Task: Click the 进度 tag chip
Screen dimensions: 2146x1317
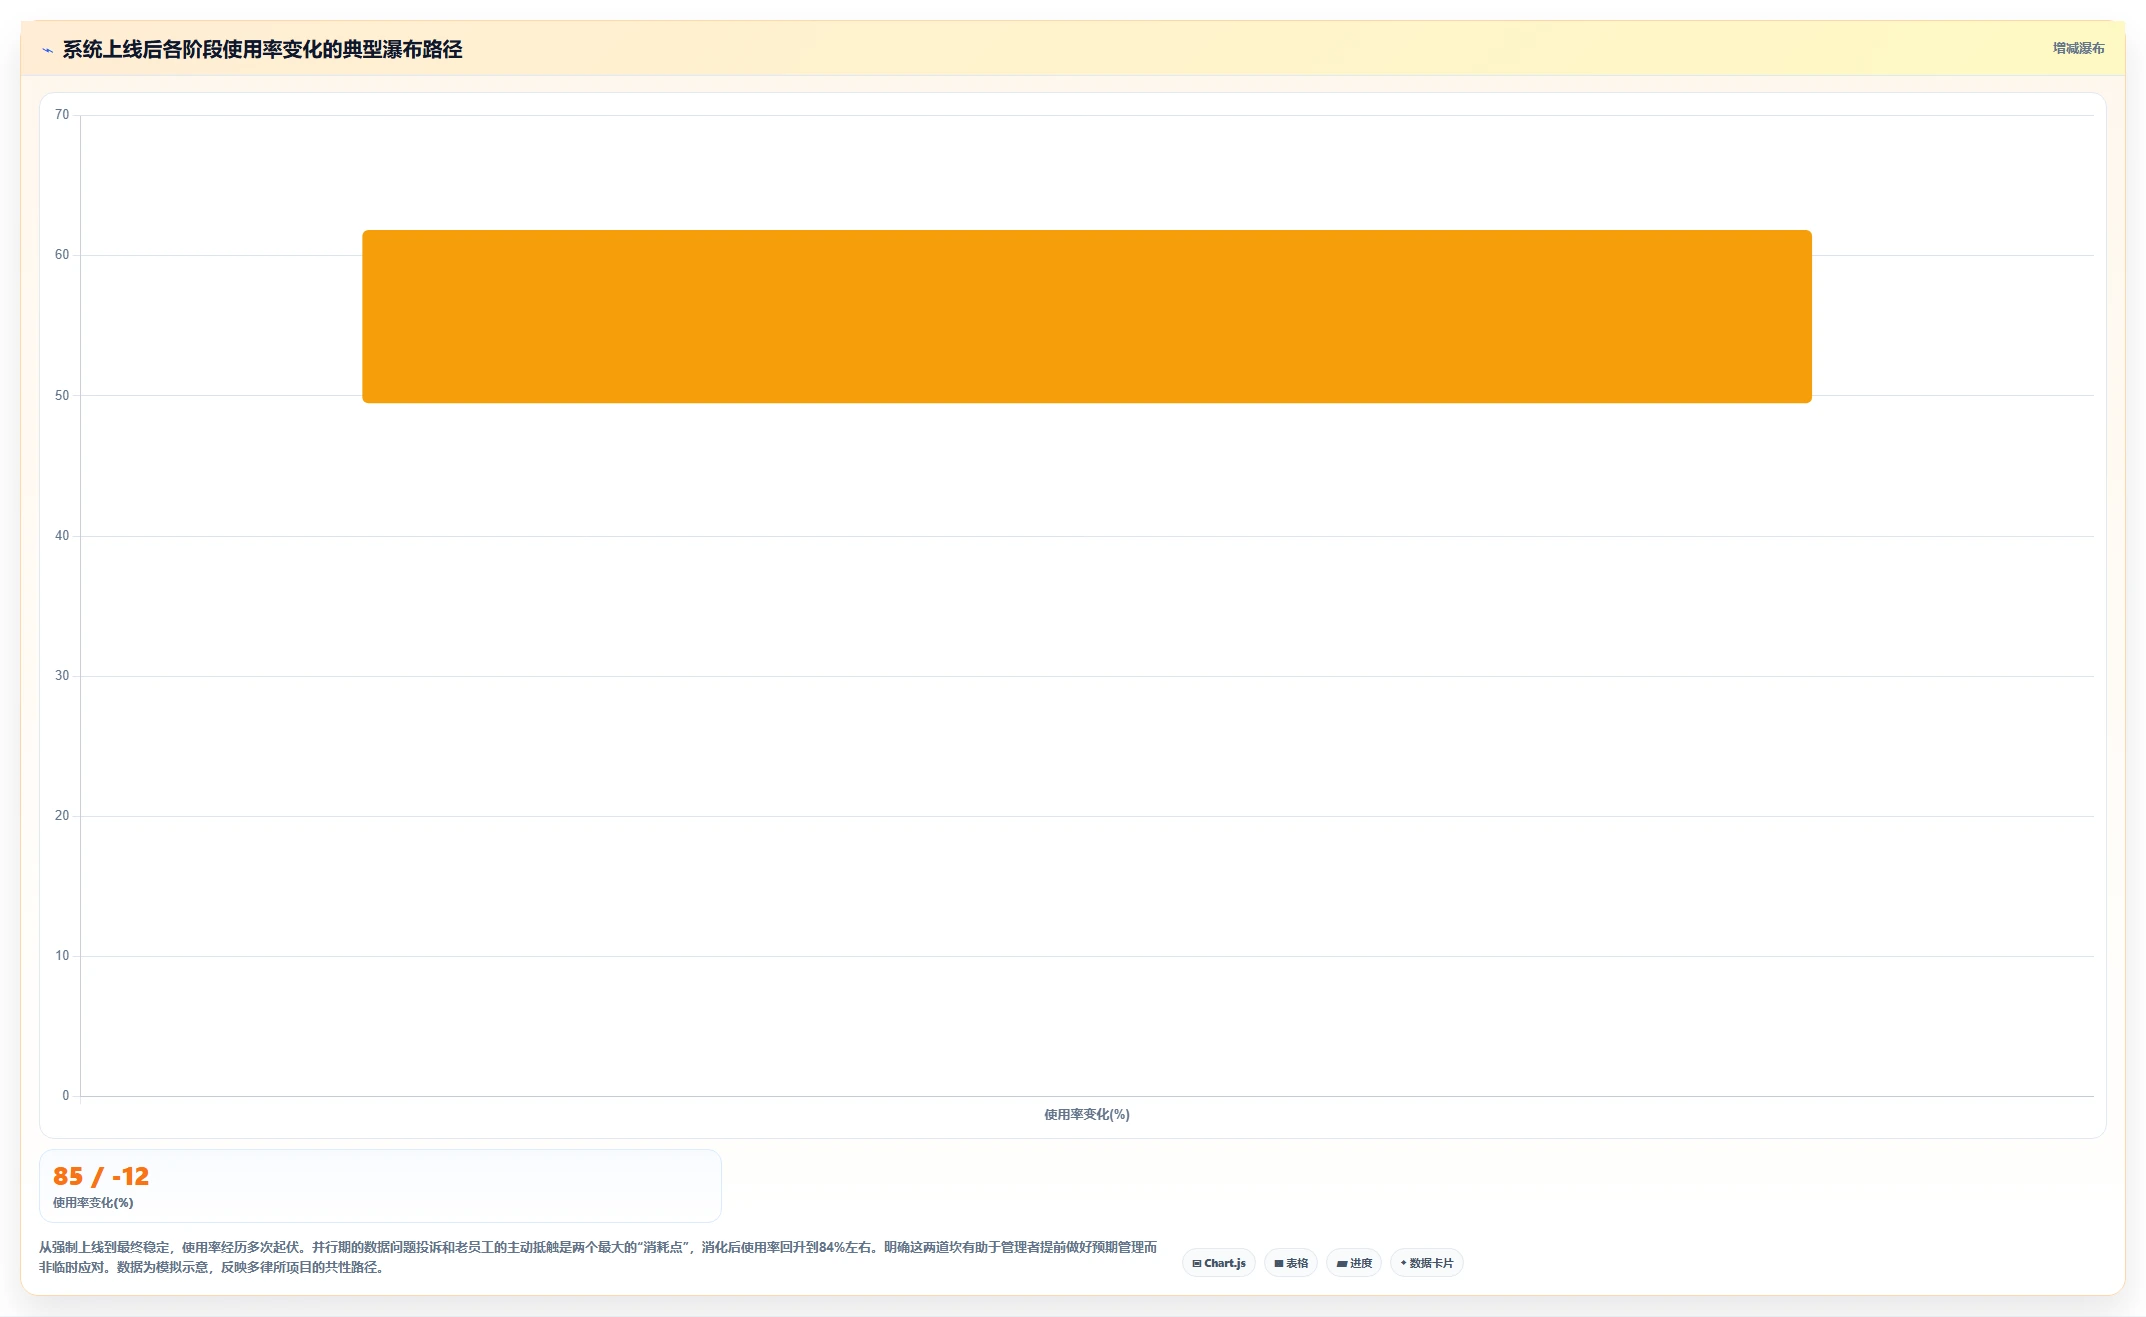Action: click(1354, 1263)
